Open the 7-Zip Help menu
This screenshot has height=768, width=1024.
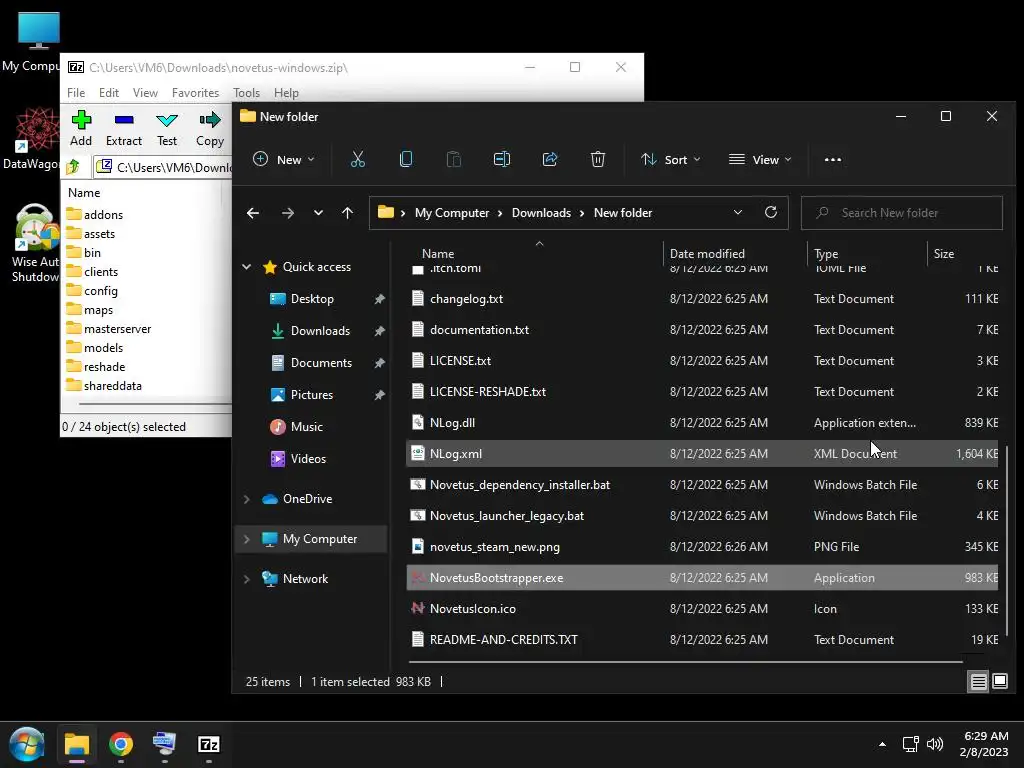pyautogui.click(x=286, y=93)
